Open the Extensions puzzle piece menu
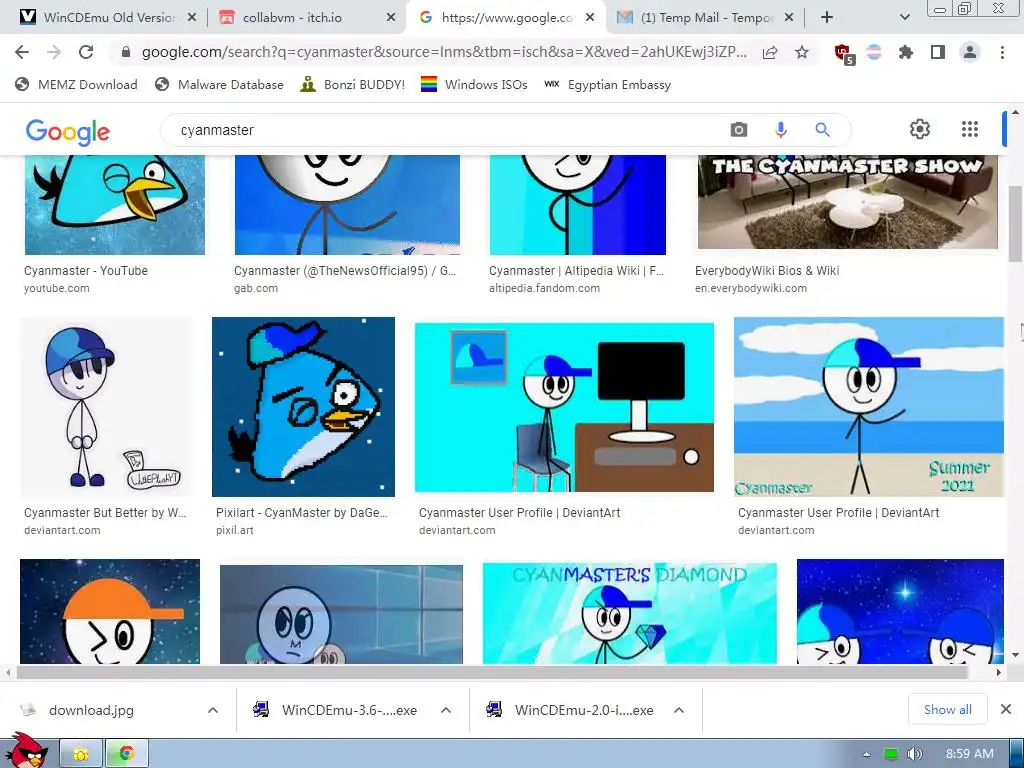This screenshot has height=768, width=1024. point(905,52)
